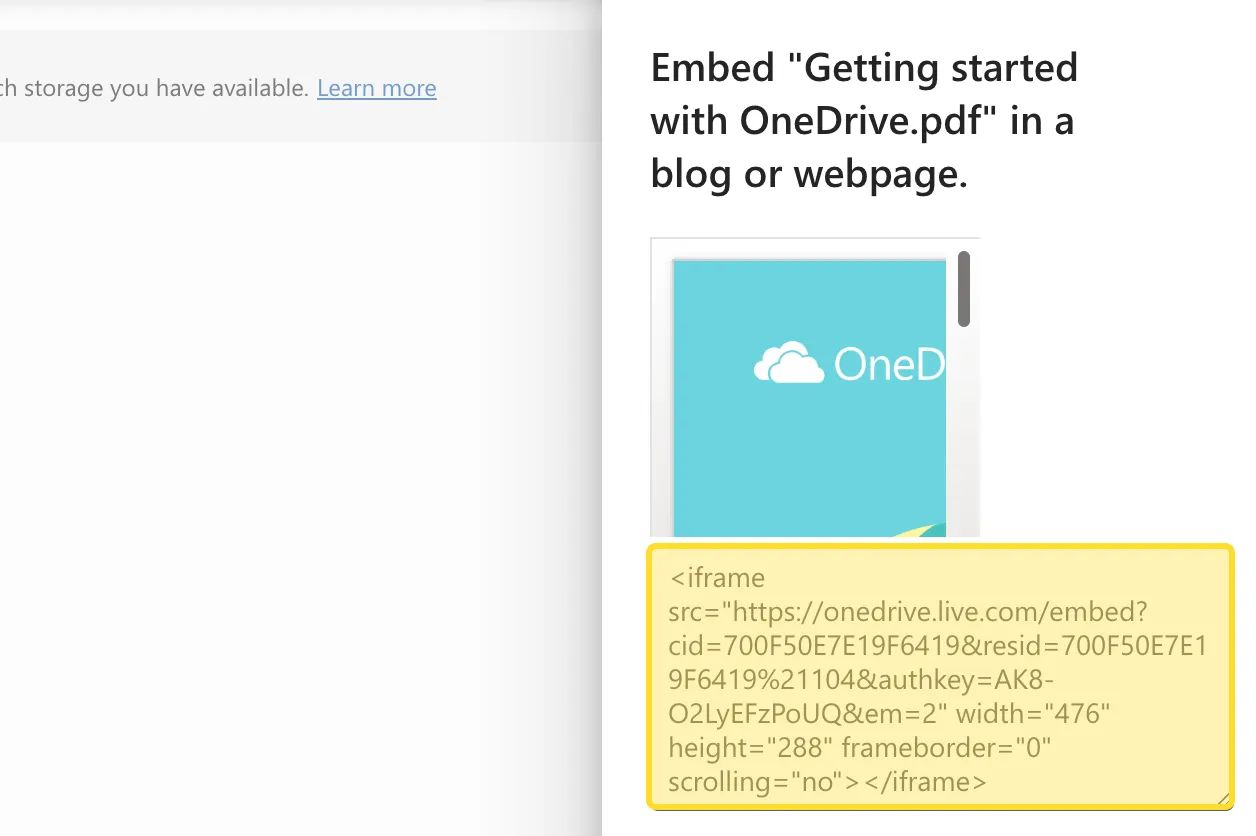Open the Learn more storage link
Viewport: 1256px width, 836px height.
[x=376, y=88]
